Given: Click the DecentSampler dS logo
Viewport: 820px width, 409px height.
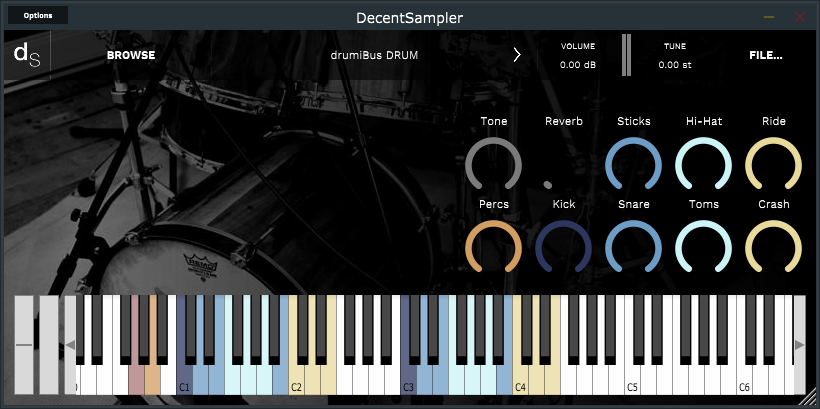Looking at the screenshot, I should click(27, 55).
